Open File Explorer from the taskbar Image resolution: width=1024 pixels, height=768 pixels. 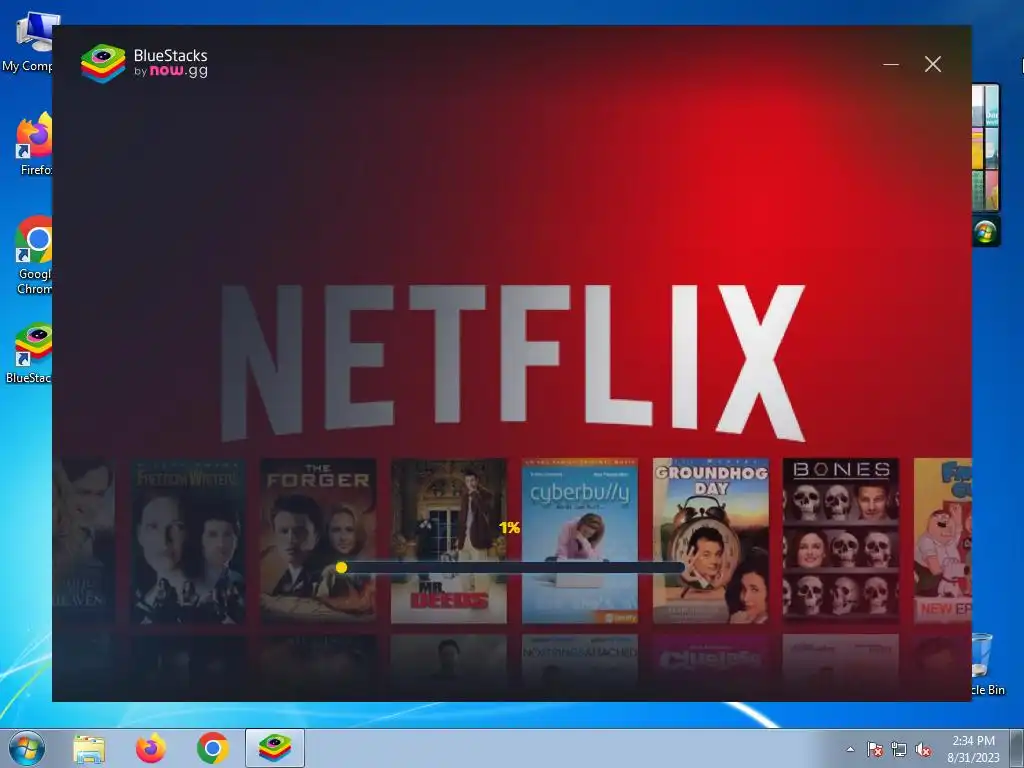[89, 748]
